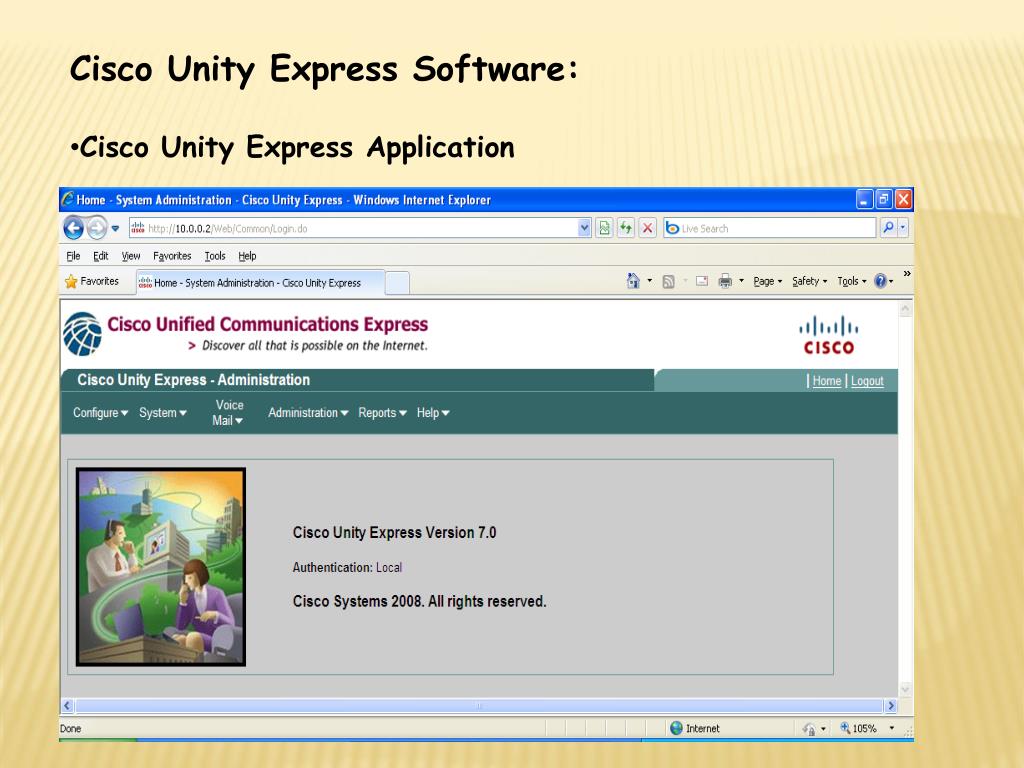Screen dimensions: 1024x768
Task: Click the Search magnifier icon
Action: click(888, 228)
